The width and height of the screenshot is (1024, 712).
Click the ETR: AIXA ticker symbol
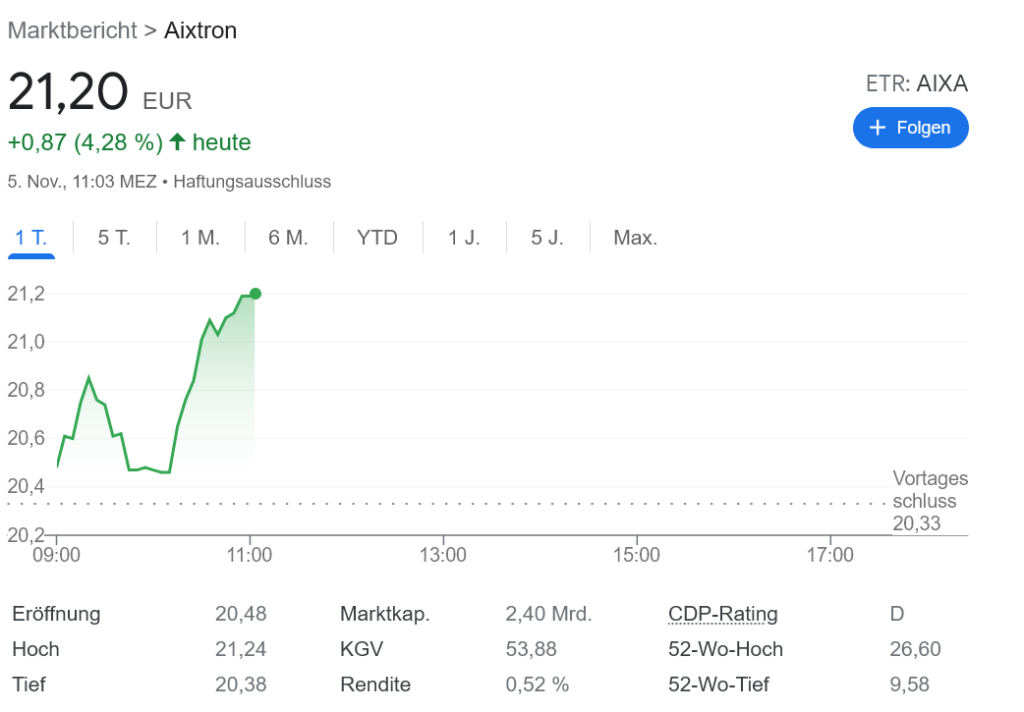[916, 84]
